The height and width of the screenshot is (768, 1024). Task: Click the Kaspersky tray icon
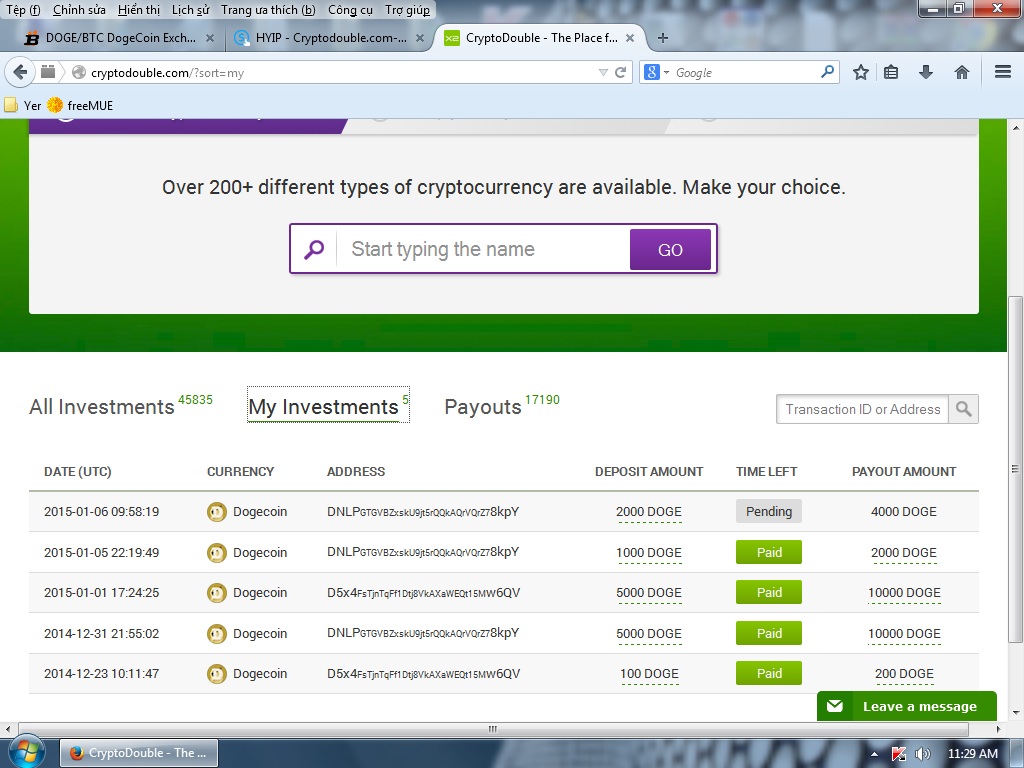(899, 754)
